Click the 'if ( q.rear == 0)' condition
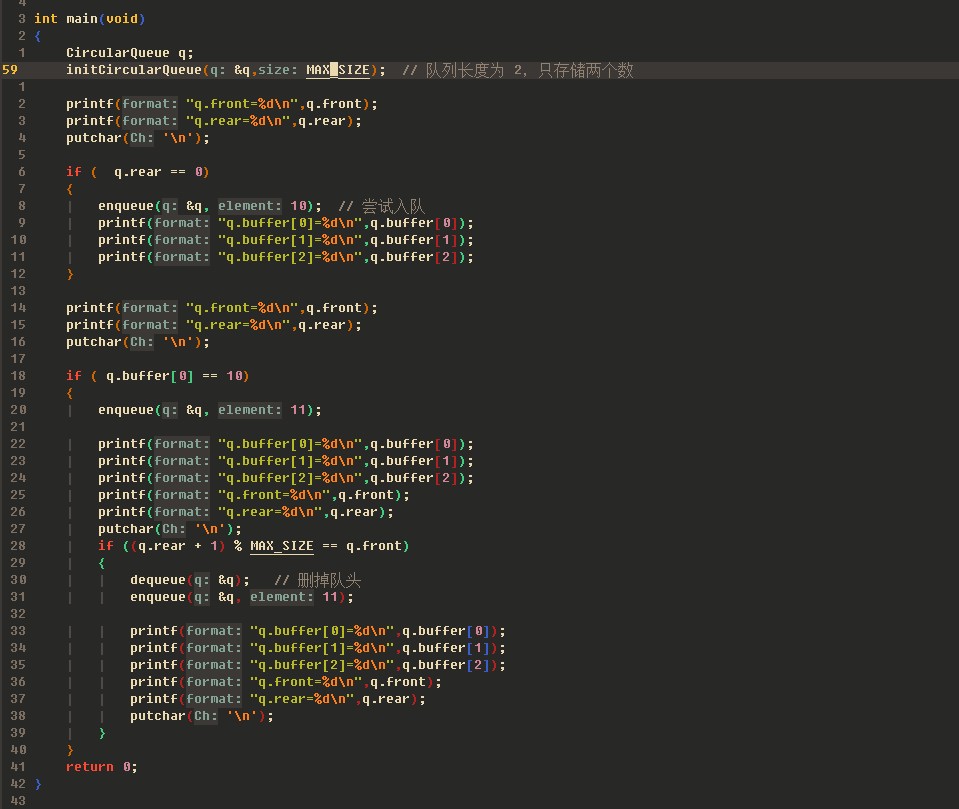 (x=138, y=172)
